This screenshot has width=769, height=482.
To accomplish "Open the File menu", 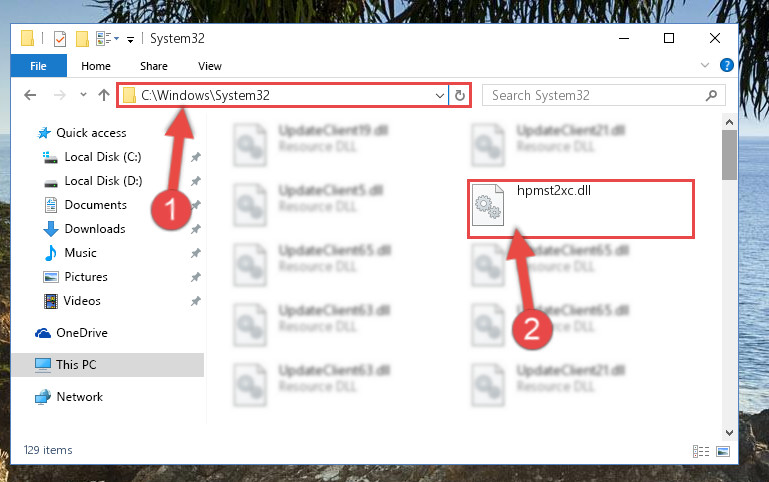I will click(x=38, y=66).
